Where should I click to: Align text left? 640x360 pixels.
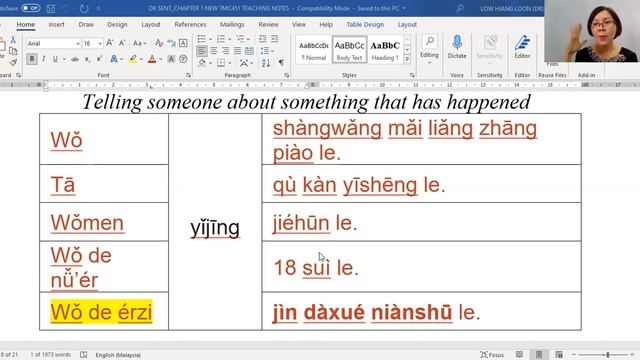pyautogui.click(x=202, y=51)
